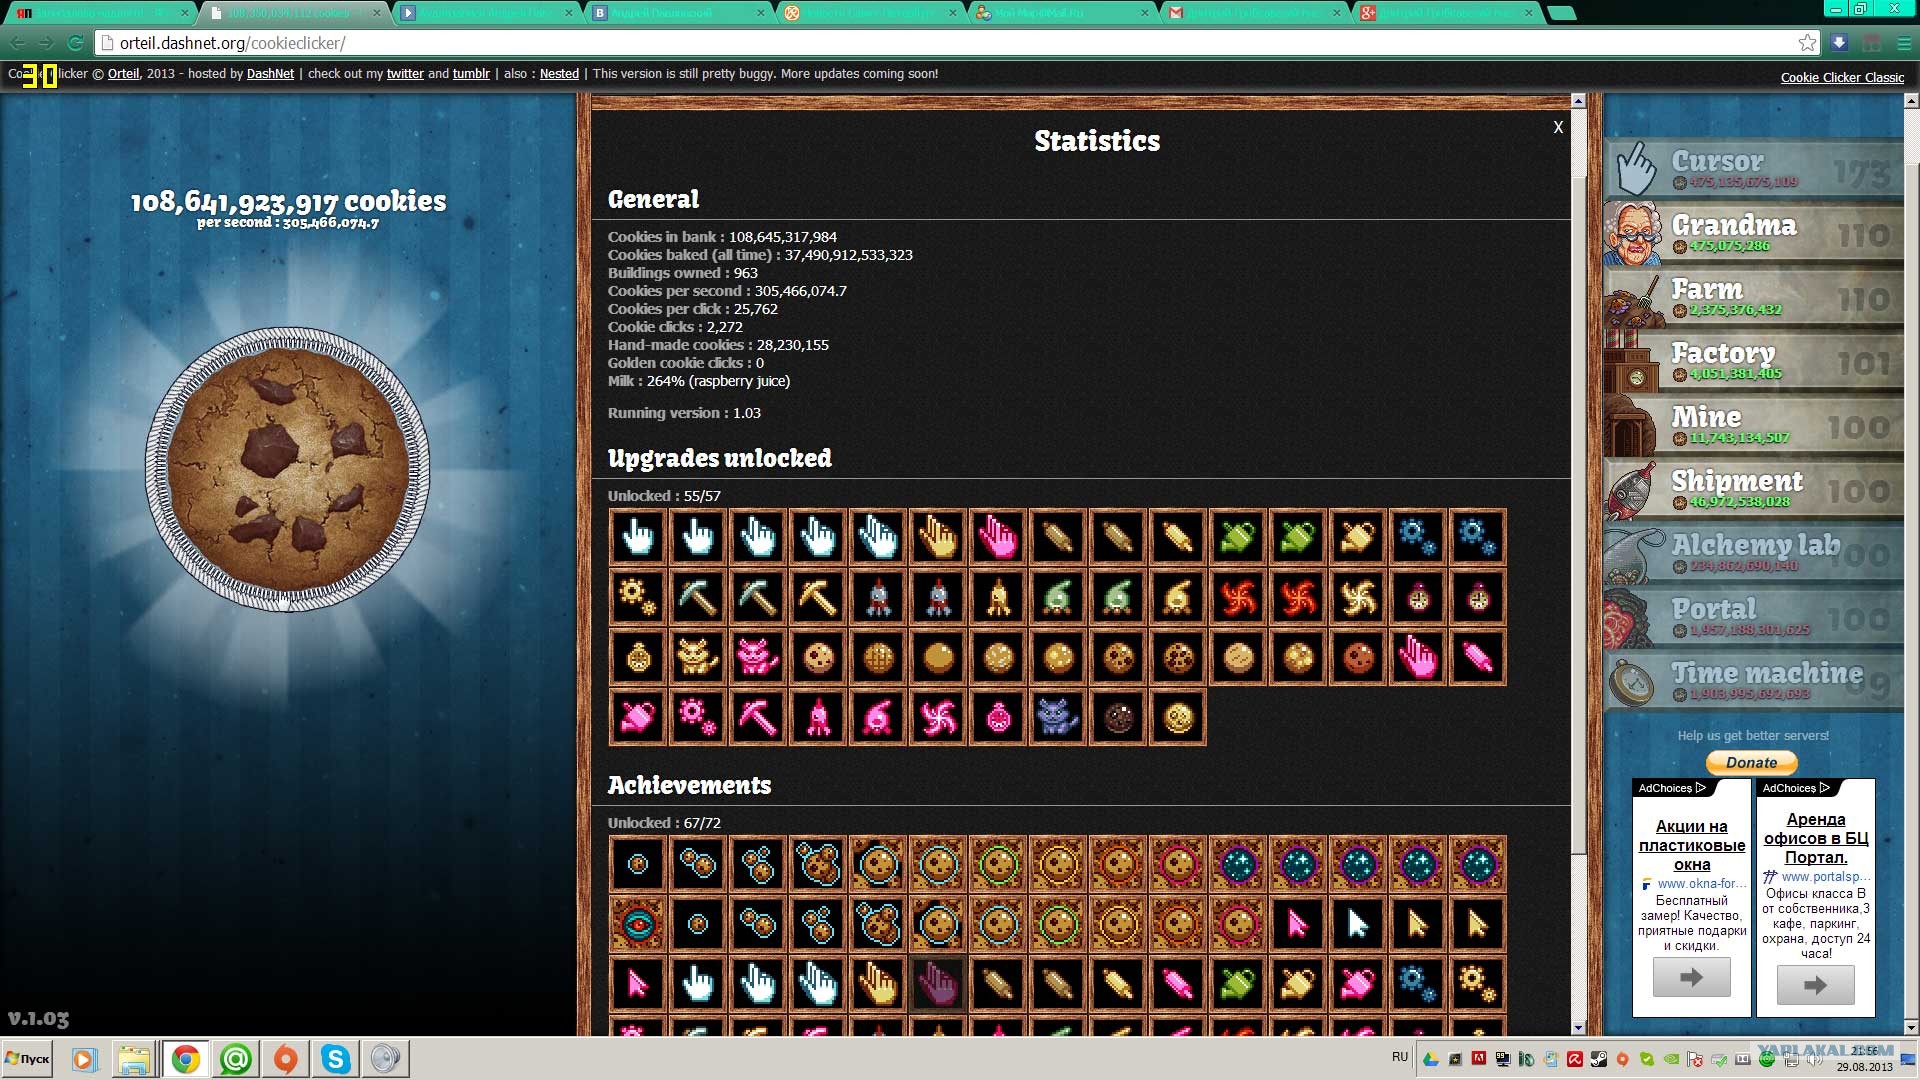1920x1080 pixels.
Task: Open the 'Аренда офисов в БЦ Портал' ad link
Action: [x=1816, y=838]
